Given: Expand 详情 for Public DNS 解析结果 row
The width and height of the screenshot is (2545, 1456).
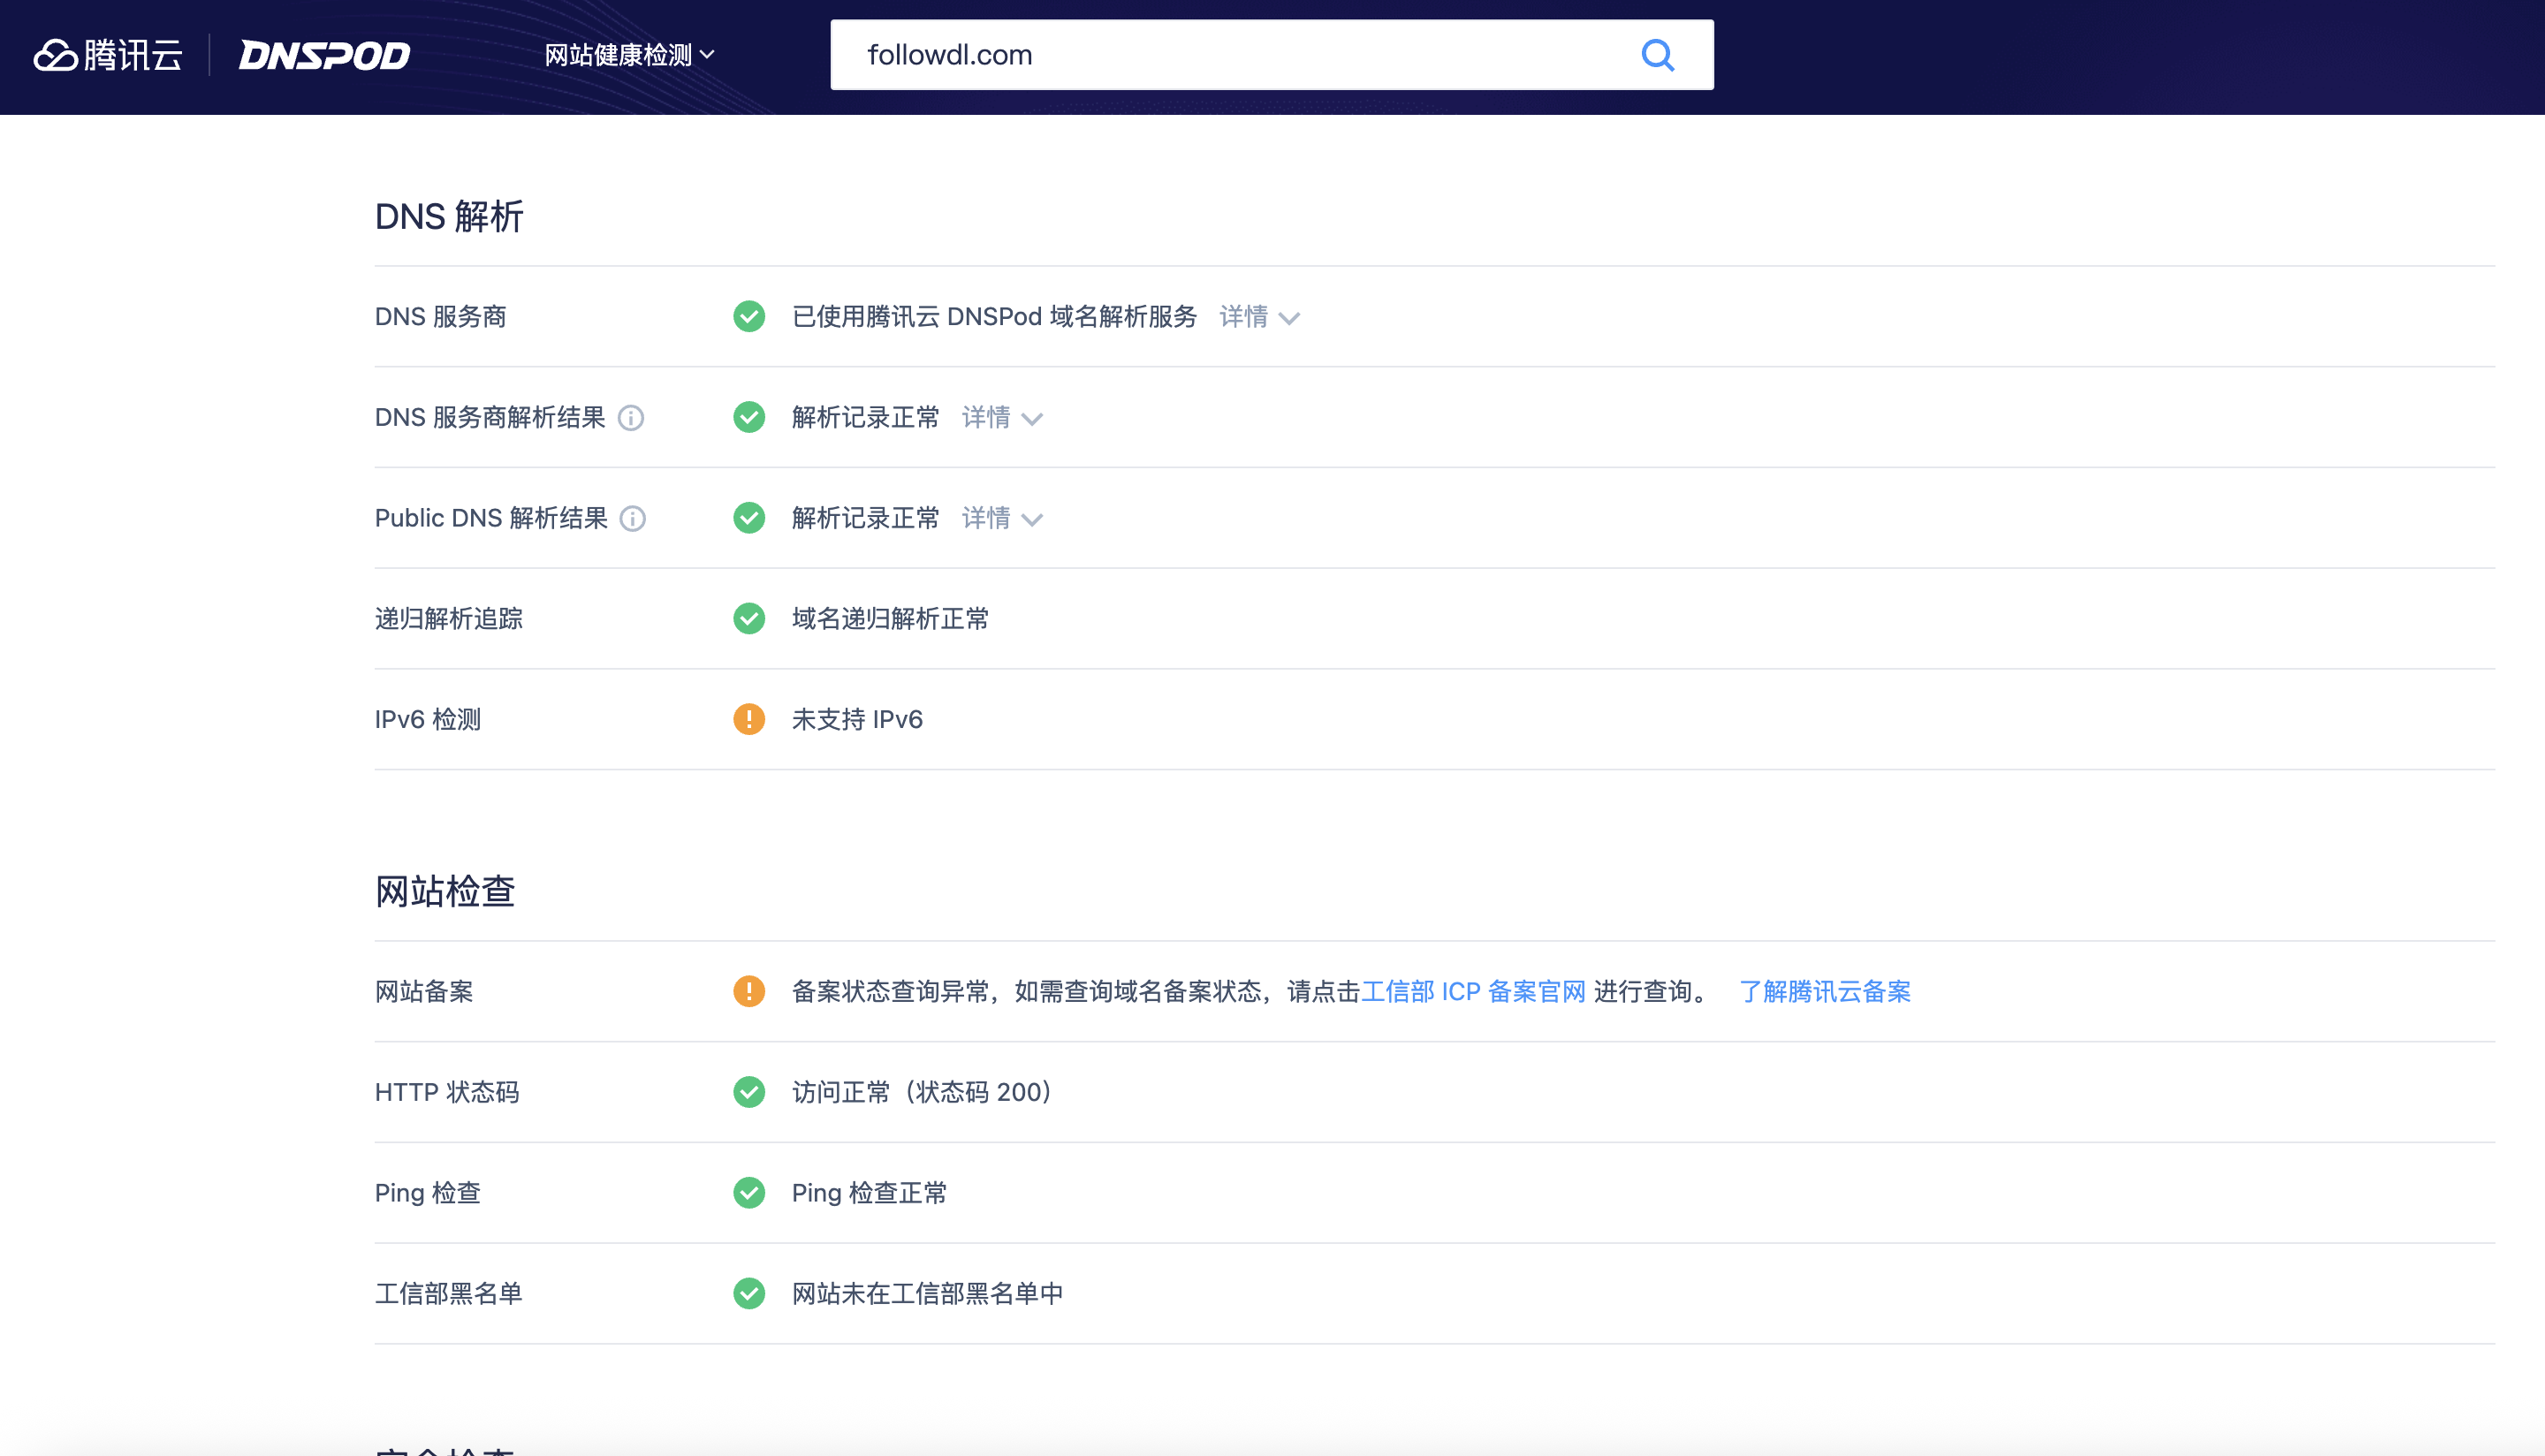Looking at the screenshot, I should pos(1002,518).
